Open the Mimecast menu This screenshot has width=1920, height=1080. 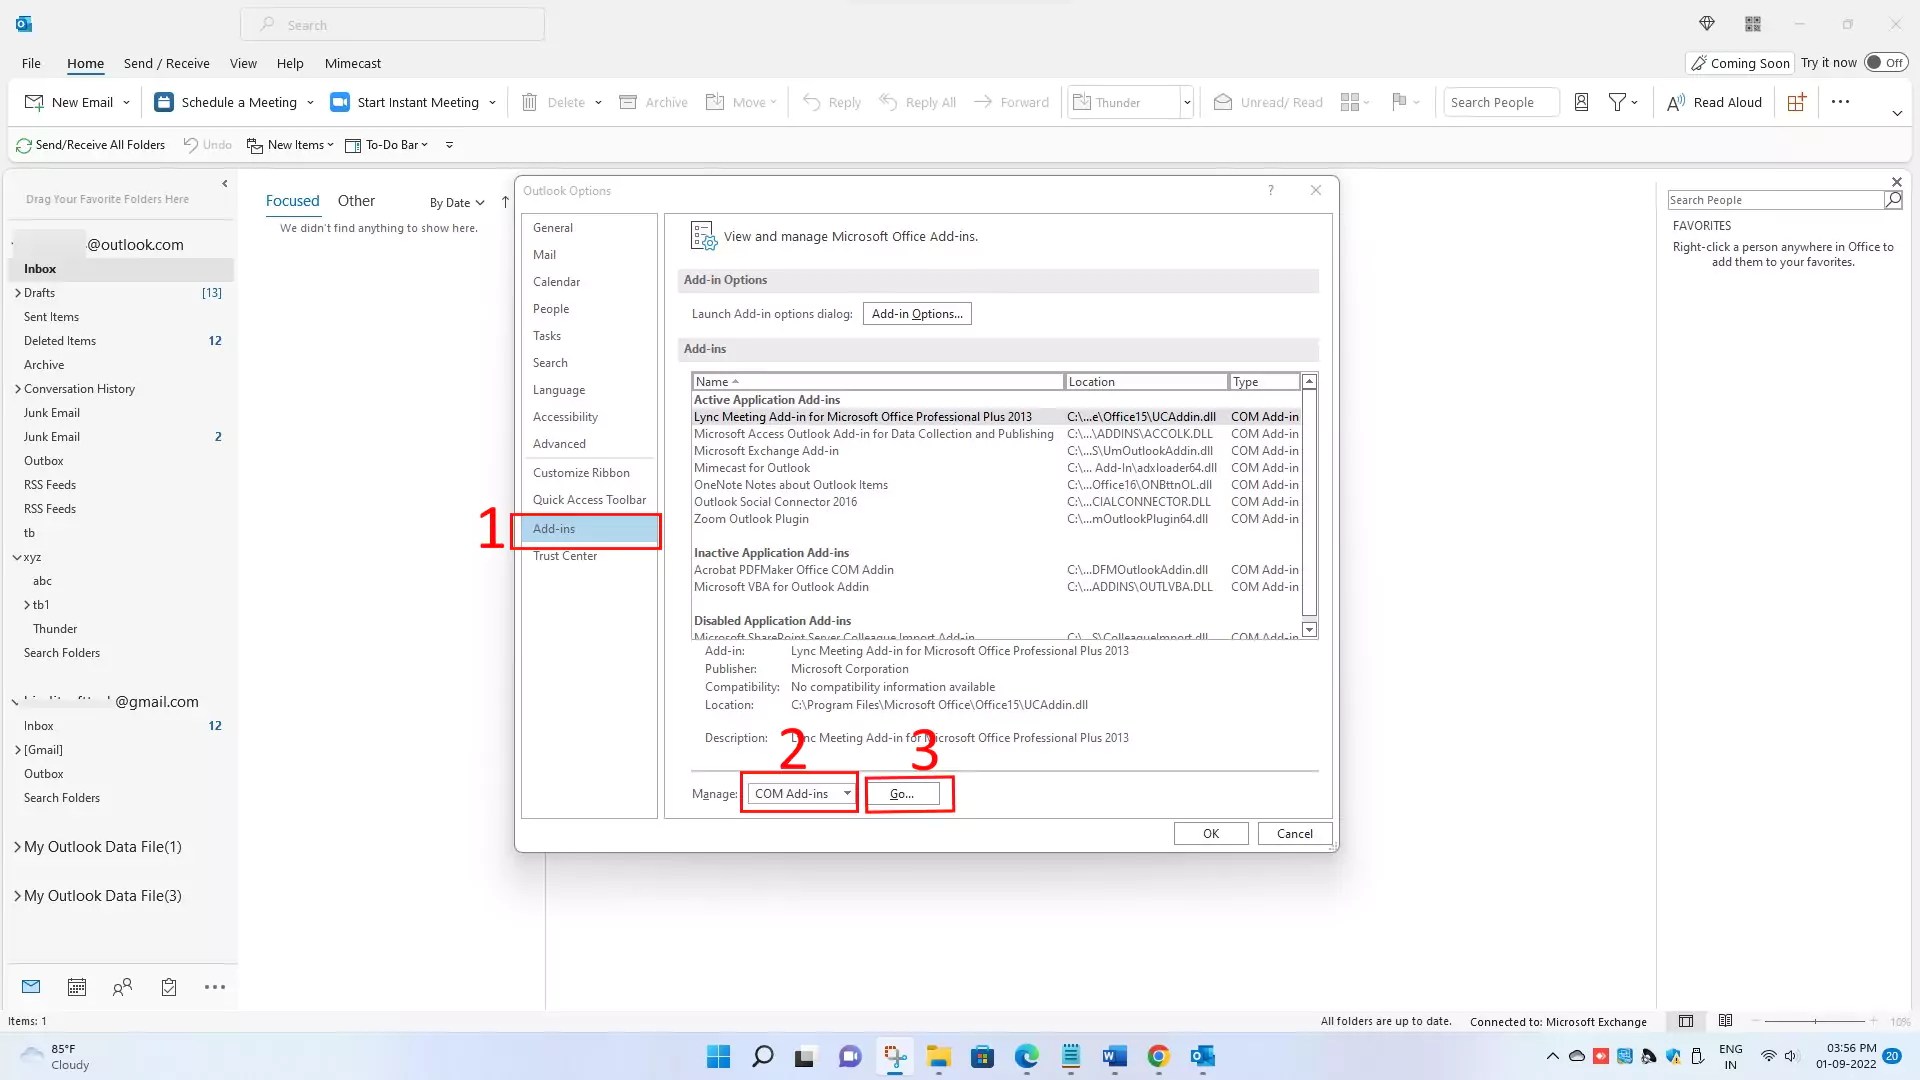(352, 63)
